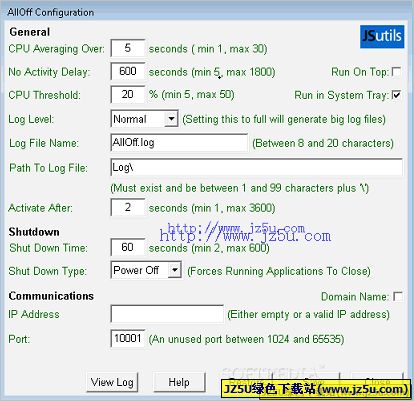Image resolution: width=414 pixels, height=401 pixels.
Task: Focus the Port number field
Action: (x=128, y=339)
